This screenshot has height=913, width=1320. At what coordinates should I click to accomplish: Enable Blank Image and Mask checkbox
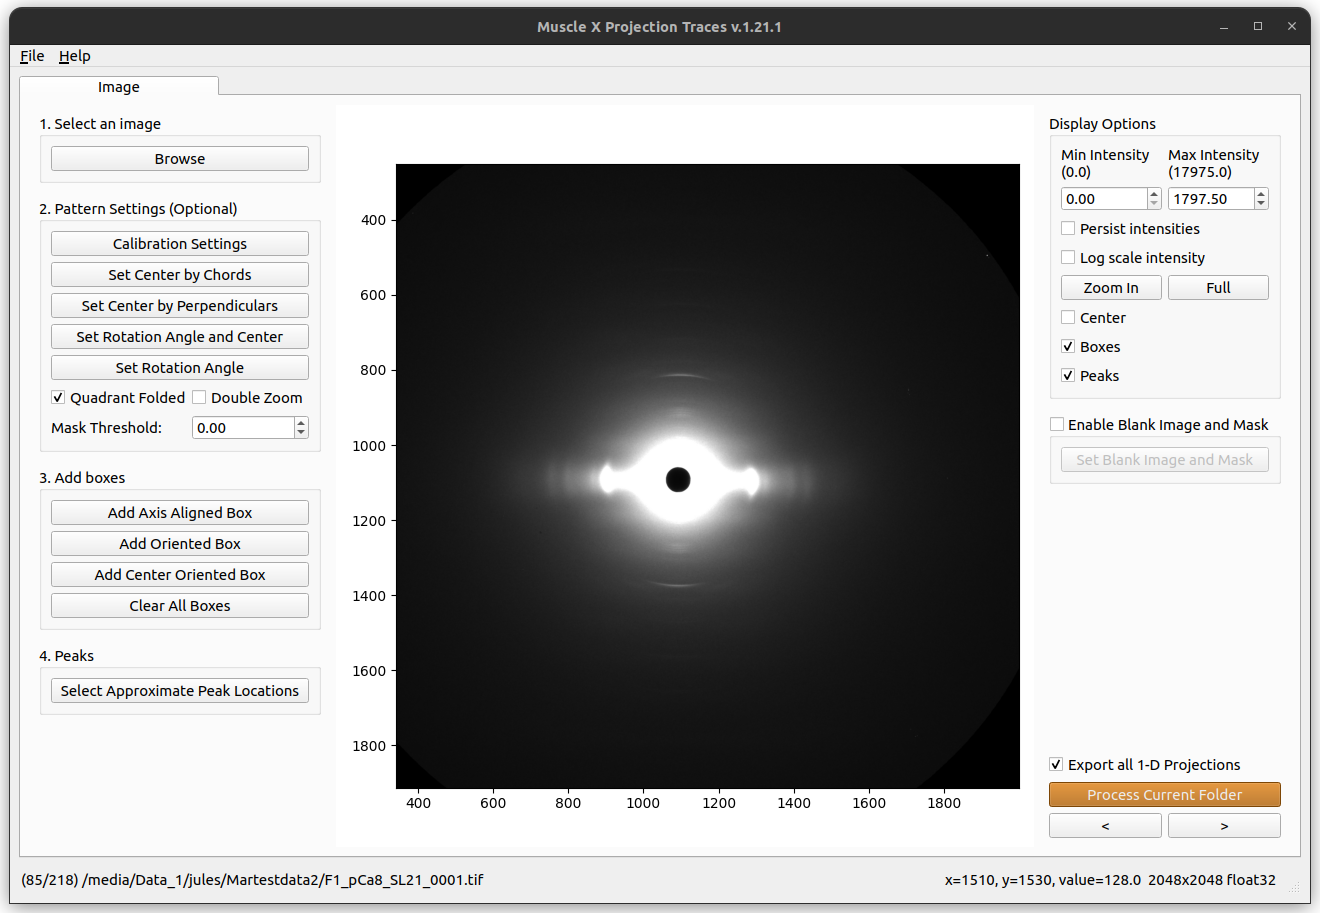coord(1057,425)
